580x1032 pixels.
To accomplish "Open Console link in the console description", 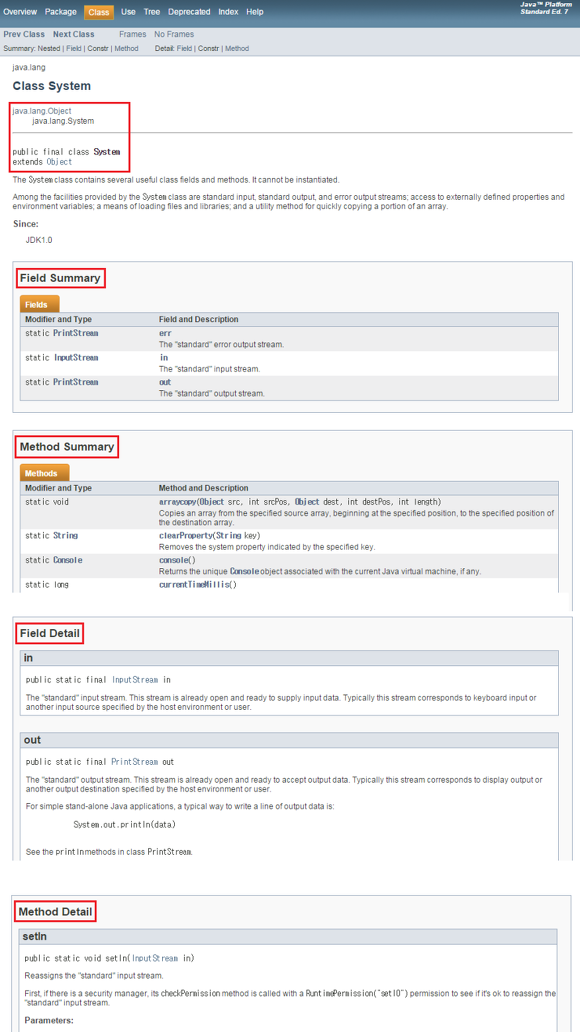I will click(245, 571).
